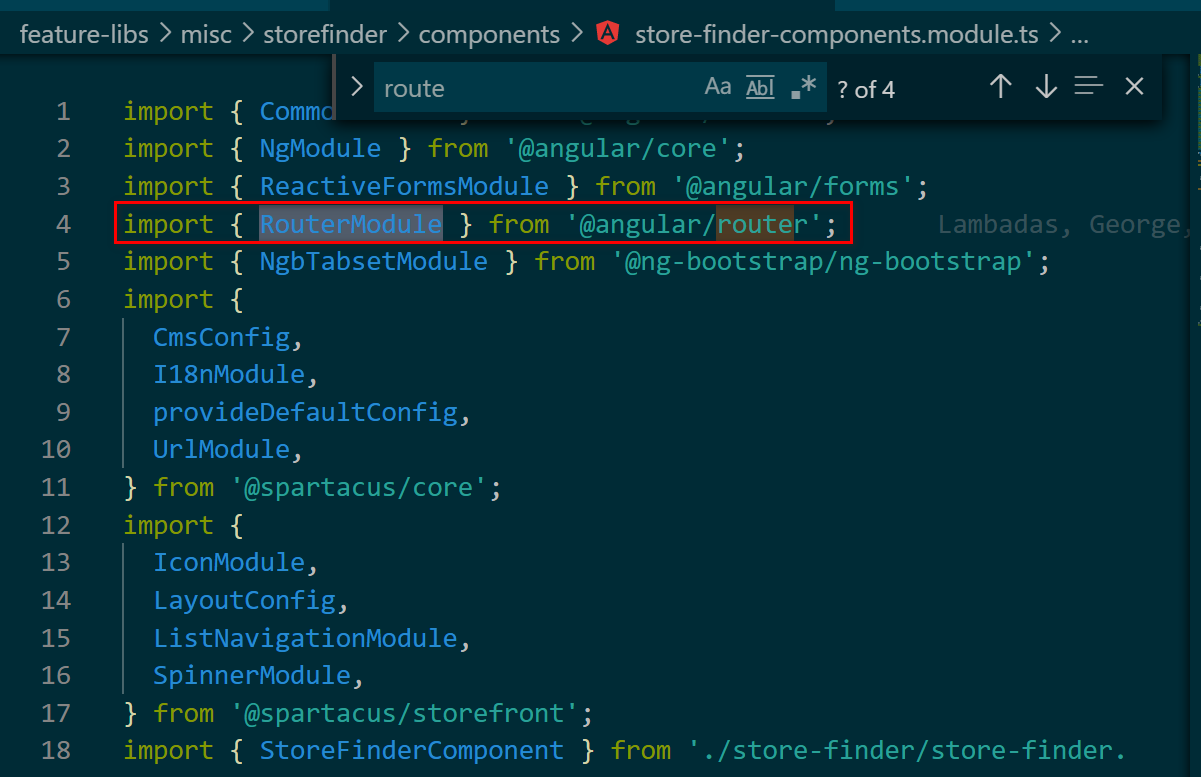The width and height of the screenshot is (1201, 777).
Task: Click '@spartacus/core' string on line 11
Action: [360, 488]
